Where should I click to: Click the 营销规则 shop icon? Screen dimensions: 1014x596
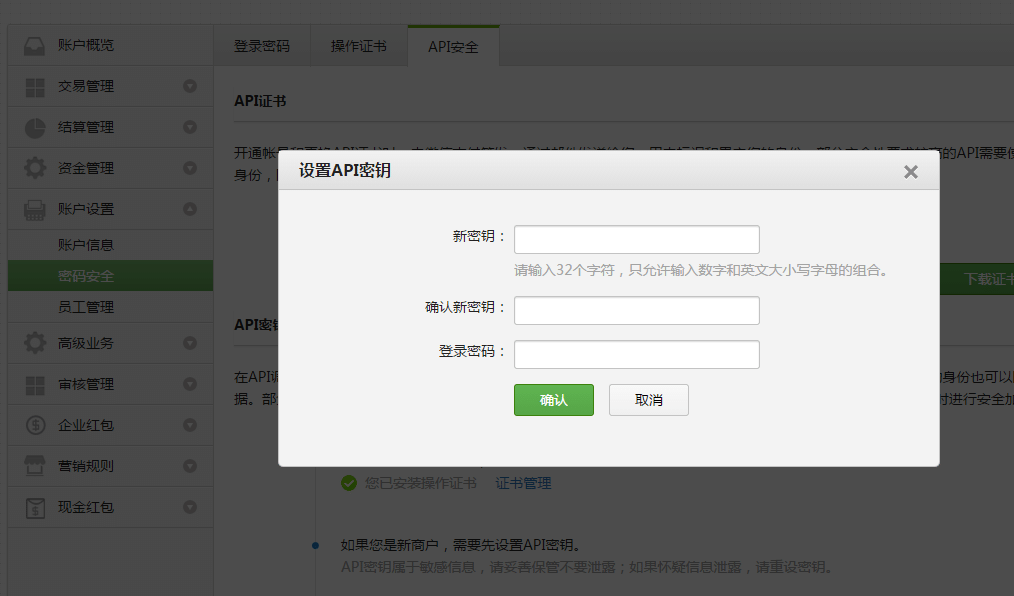tap(35, 466)
